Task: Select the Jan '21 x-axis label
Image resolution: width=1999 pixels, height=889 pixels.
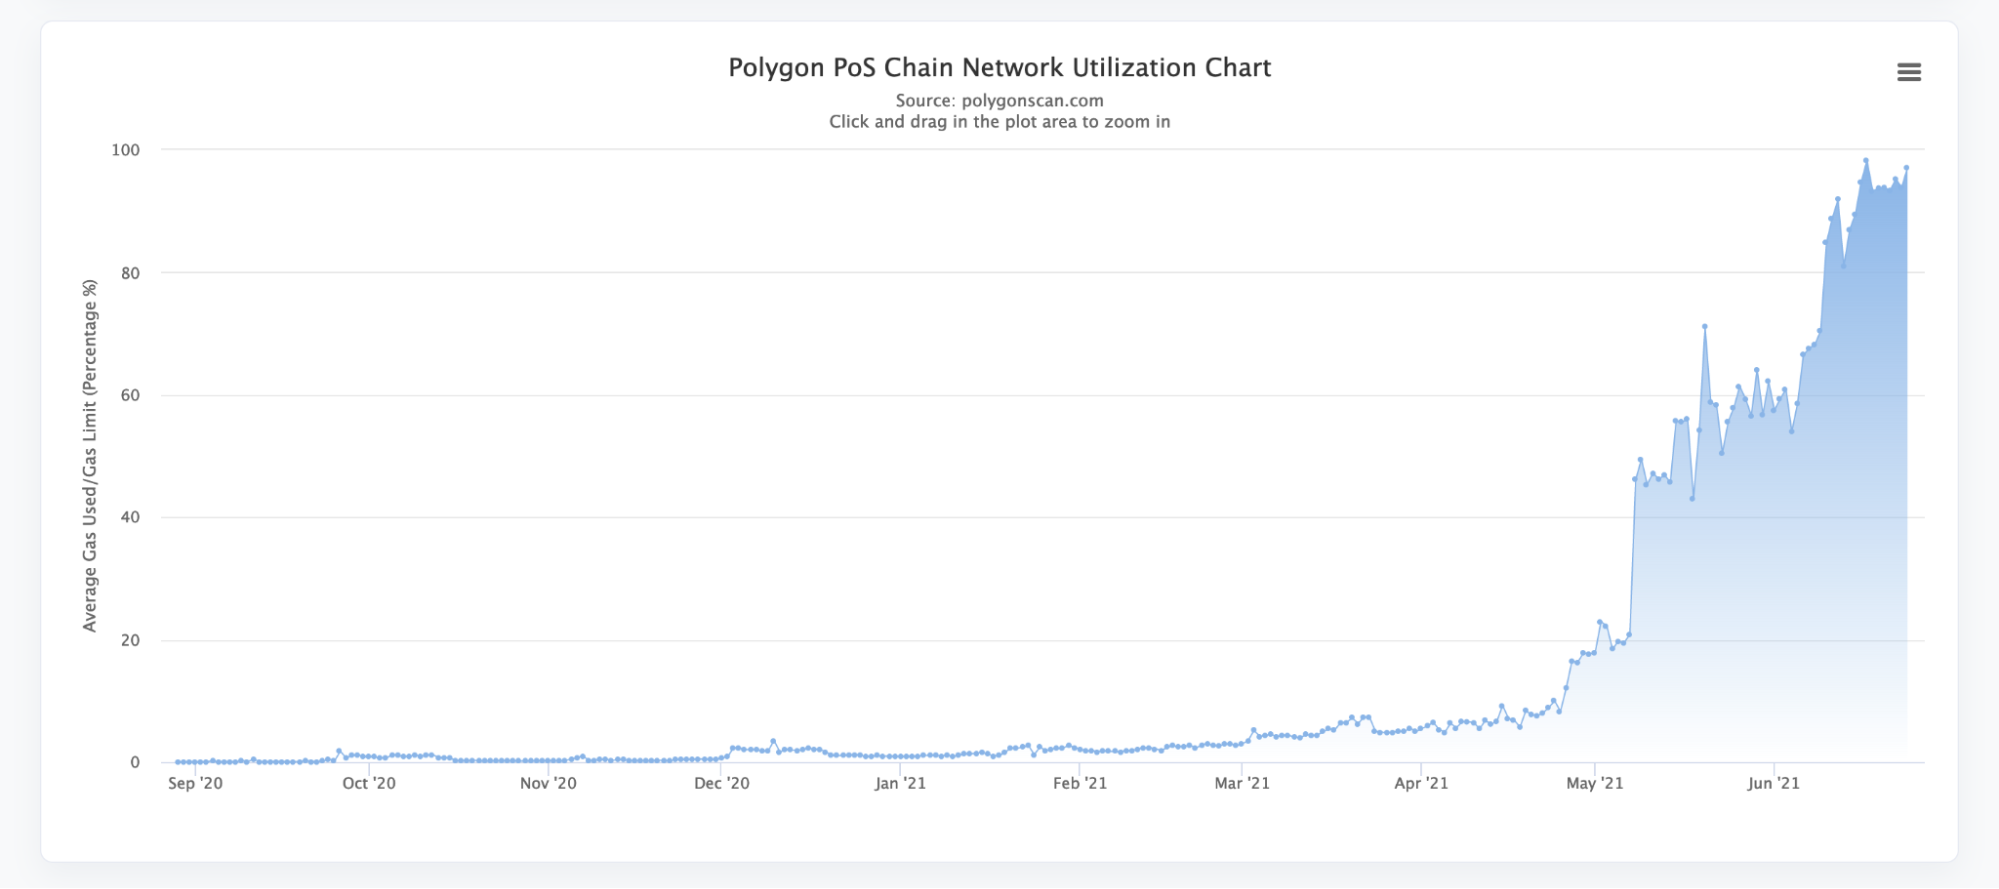Action: 900,783
